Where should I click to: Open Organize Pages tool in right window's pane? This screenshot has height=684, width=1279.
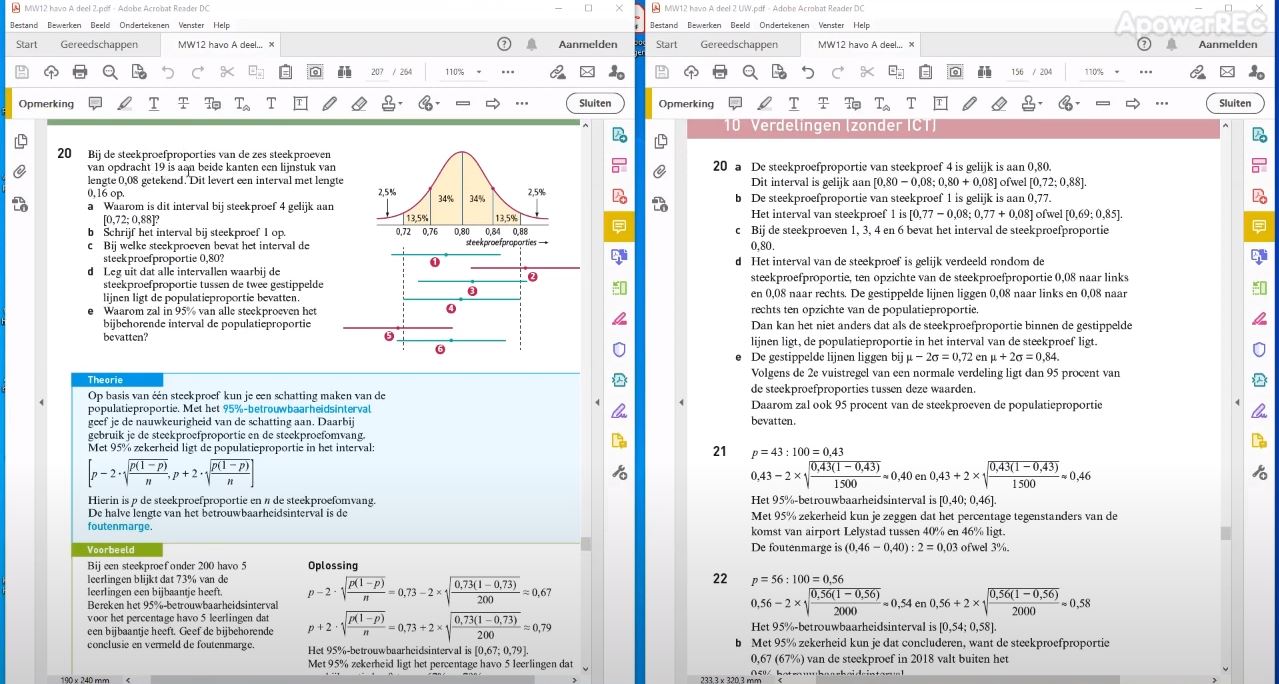[1259, 288]
